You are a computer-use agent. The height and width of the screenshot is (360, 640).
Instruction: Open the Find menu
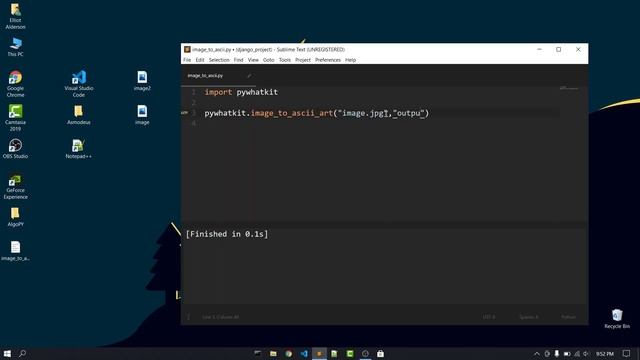238,60
